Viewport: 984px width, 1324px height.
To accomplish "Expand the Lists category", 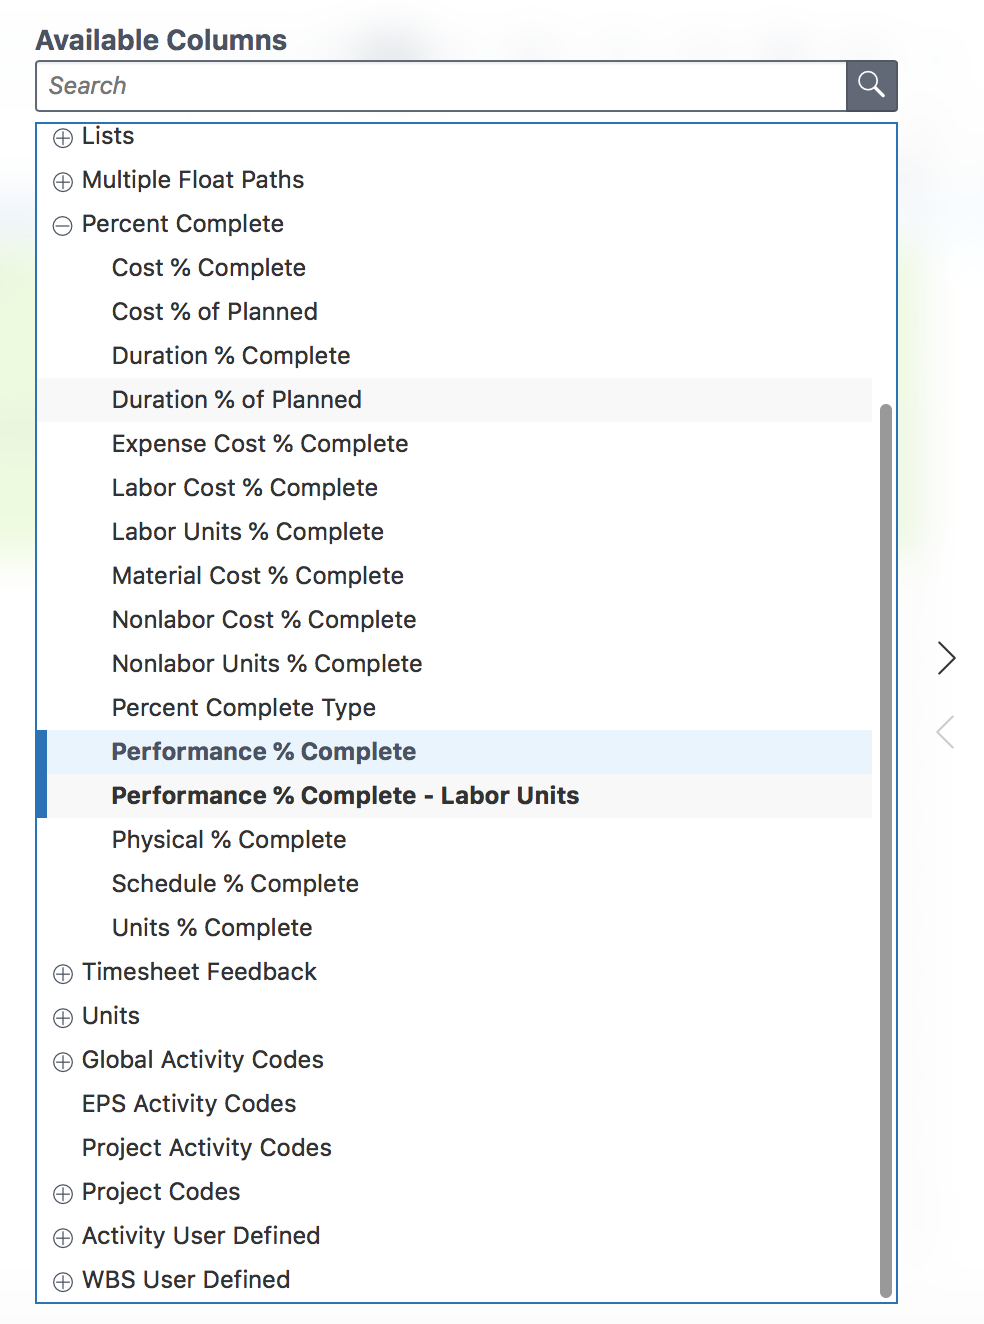I will coord(62,138).
